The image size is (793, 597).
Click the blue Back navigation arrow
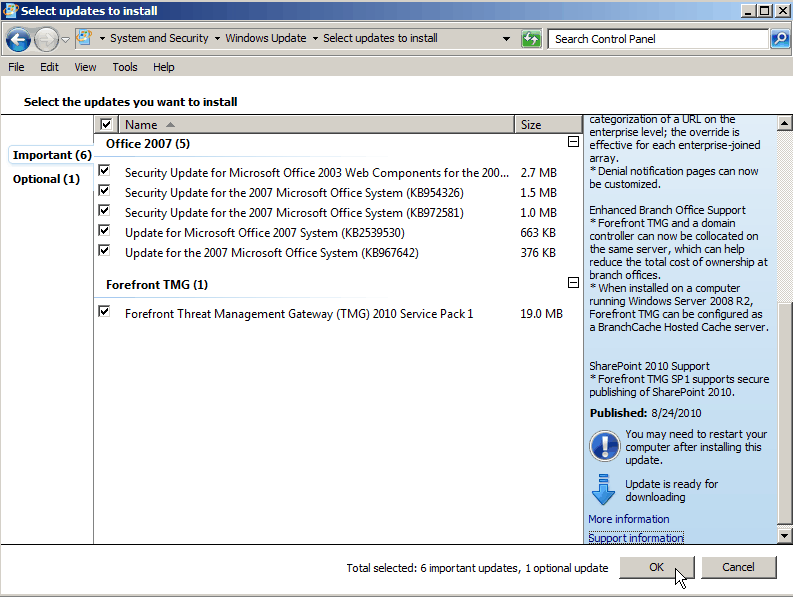(18, 39)
